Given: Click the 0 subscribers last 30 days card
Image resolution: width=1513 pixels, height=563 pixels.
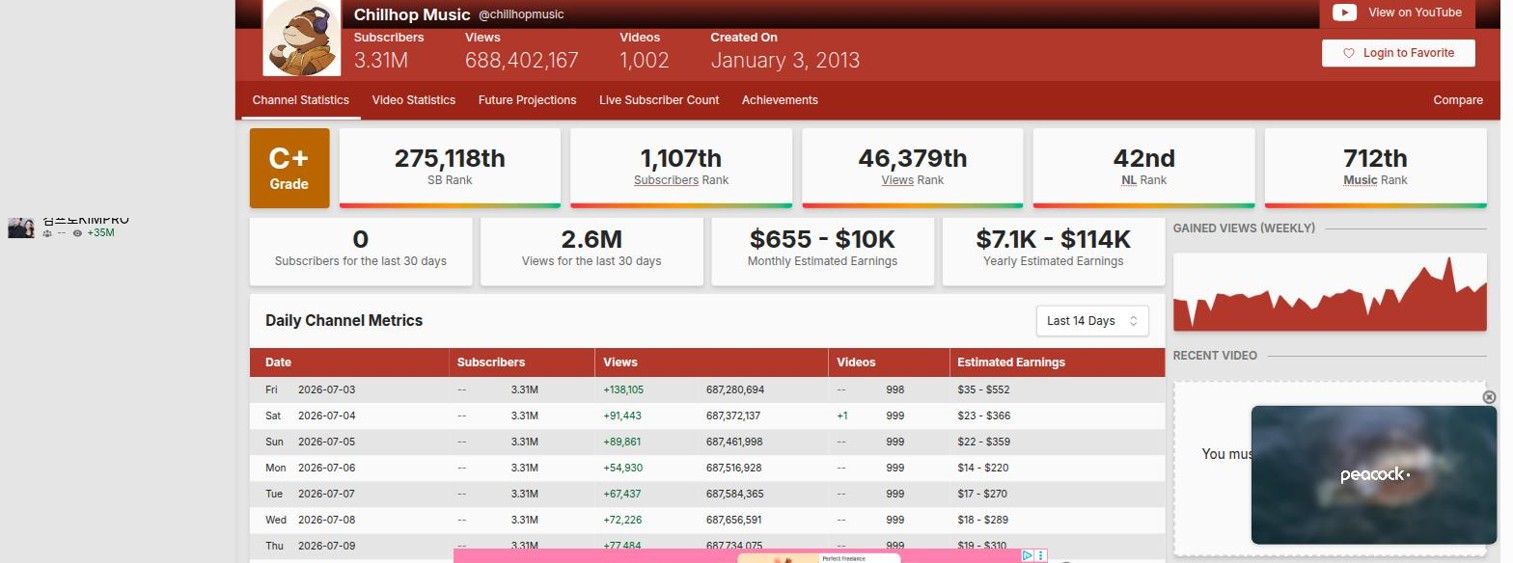Looking at the screenshot, I should point(360,252).
